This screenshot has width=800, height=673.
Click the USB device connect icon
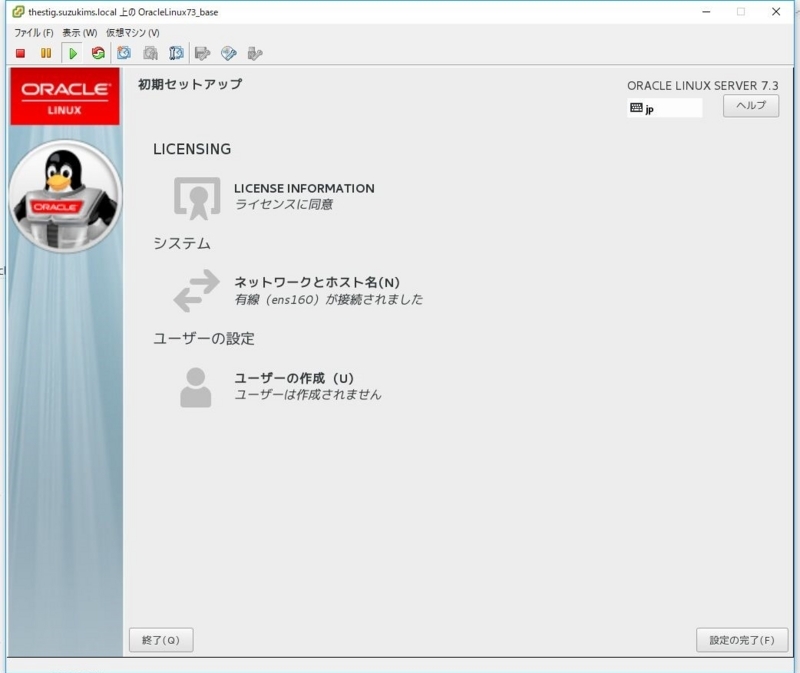[x=255, y=53]
